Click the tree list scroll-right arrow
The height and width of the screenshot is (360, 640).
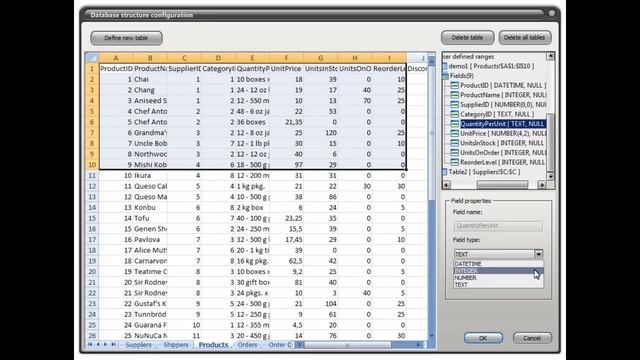(542, 185)
